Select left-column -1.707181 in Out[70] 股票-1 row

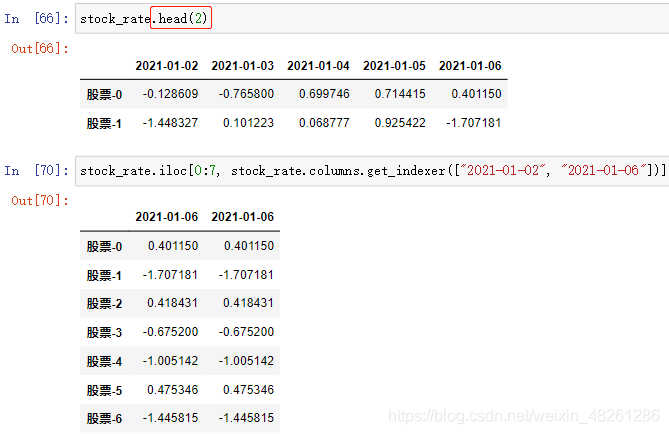click(x=170, y=275)
